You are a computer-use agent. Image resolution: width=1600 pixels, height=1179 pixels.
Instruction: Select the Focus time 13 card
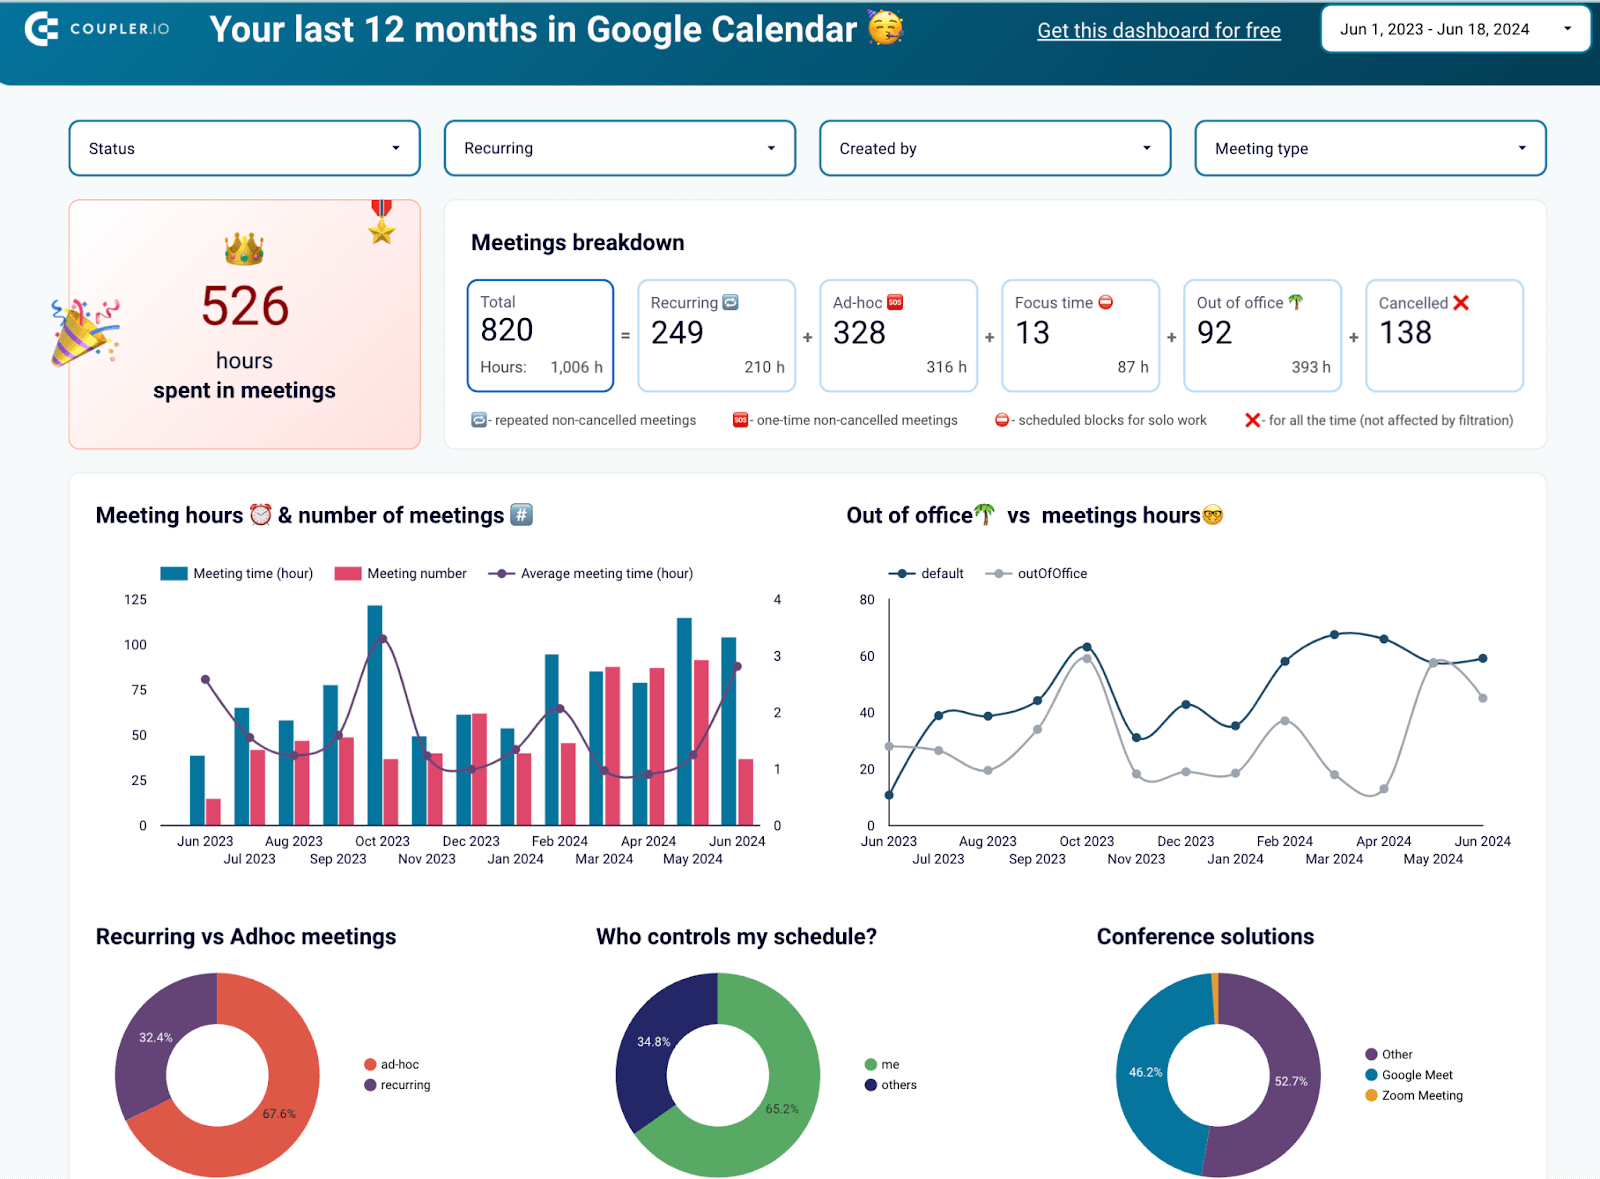[x=1081, y=335]
